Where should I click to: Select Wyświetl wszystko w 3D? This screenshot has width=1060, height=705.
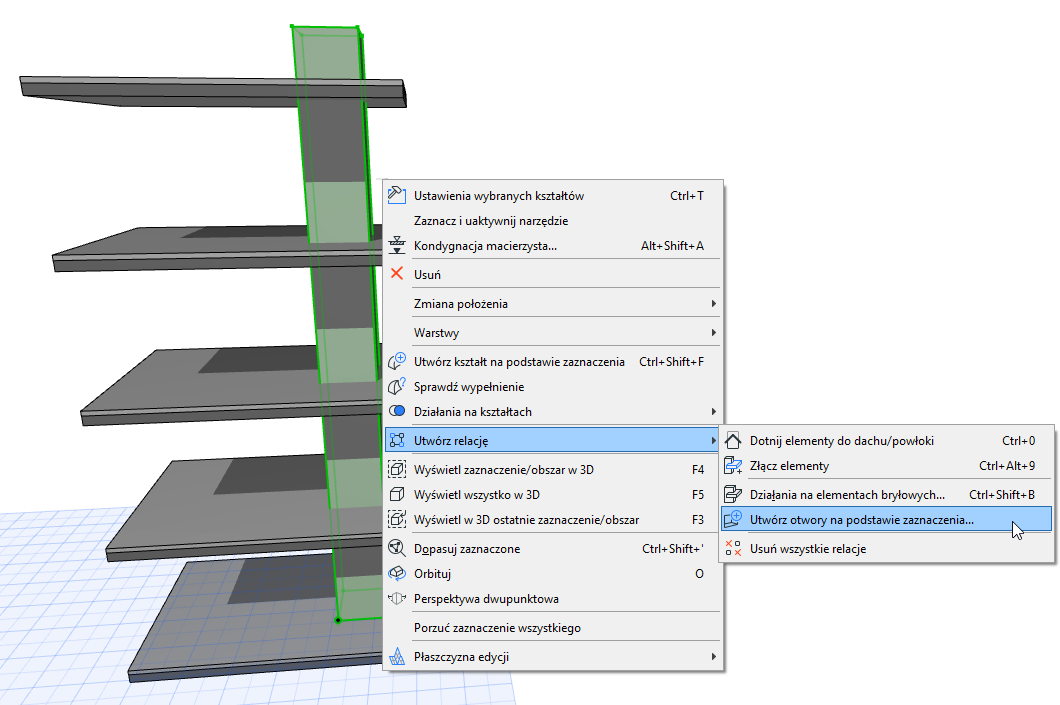tap(552, 494)
